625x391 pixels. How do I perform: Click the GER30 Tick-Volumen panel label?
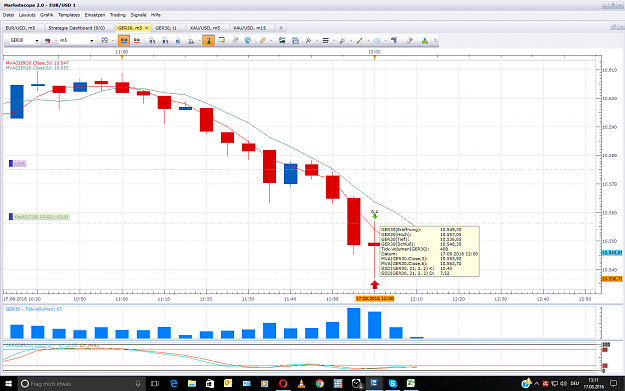[34, 309]
